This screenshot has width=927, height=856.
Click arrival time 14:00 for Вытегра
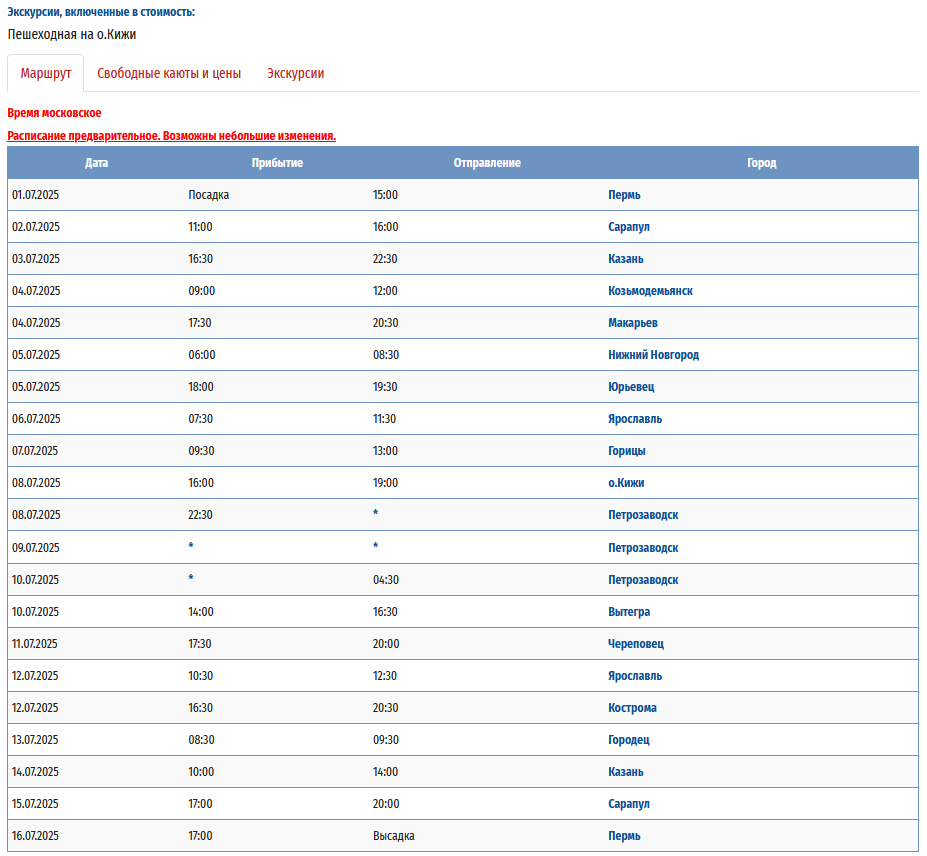(201, 612)
